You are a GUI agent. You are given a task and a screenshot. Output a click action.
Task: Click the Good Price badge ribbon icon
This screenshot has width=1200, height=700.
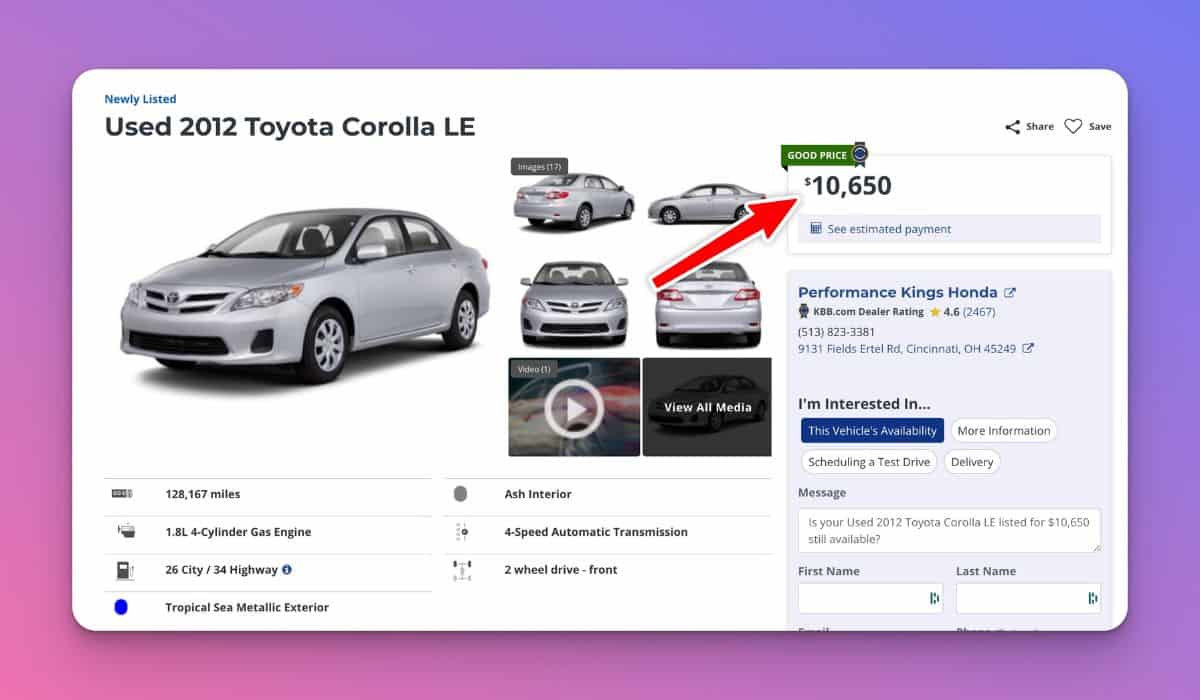pos(858,155)
